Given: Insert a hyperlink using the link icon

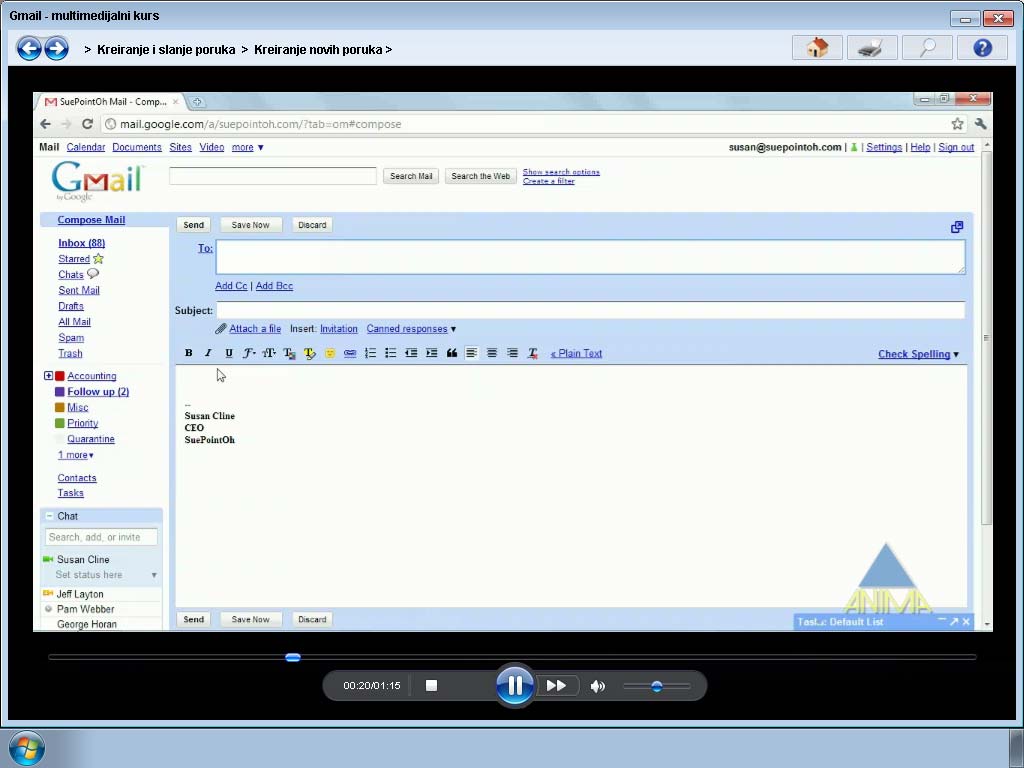Looking at the screenshot, I should point(350,352).
